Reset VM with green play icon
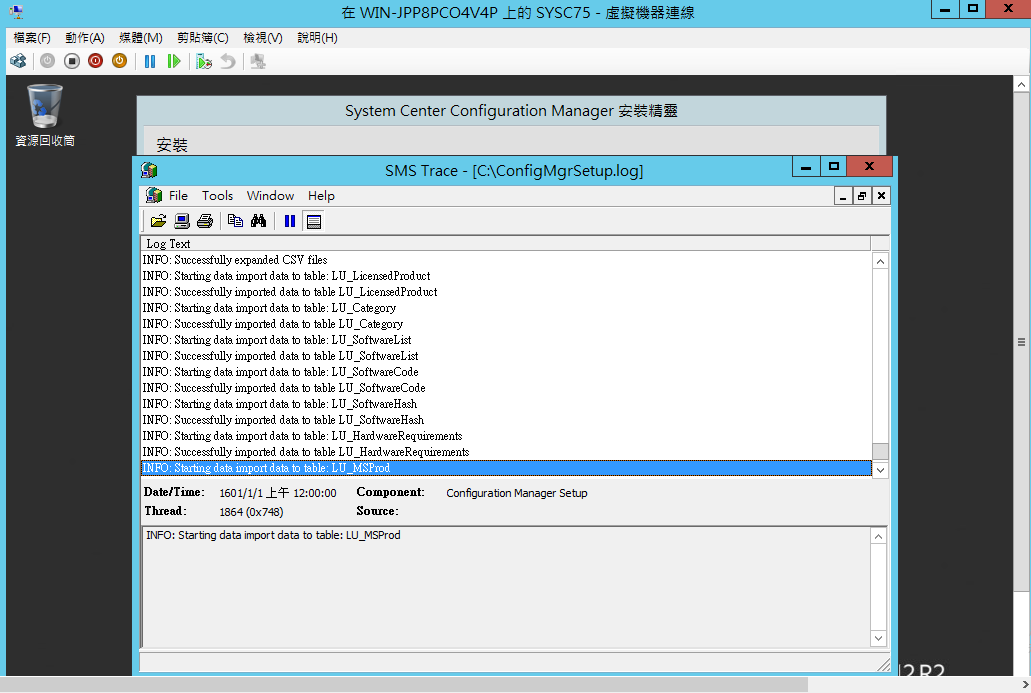The image size is (1031, 693). point(174,61)
